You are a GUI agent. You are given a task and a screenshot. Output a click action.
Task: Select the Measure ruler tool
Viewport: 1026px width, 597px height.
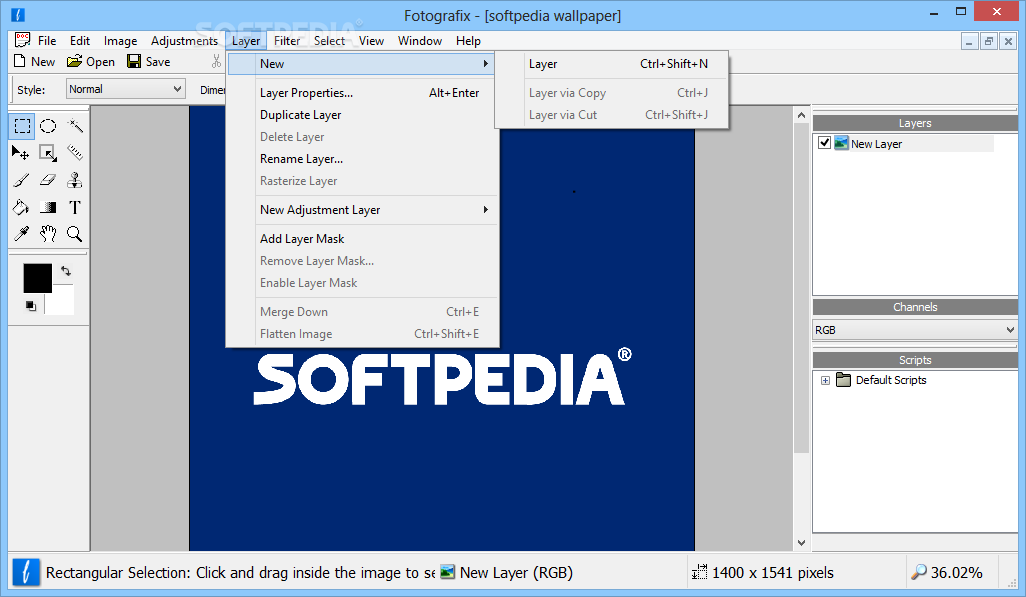[x=75, y=153]
